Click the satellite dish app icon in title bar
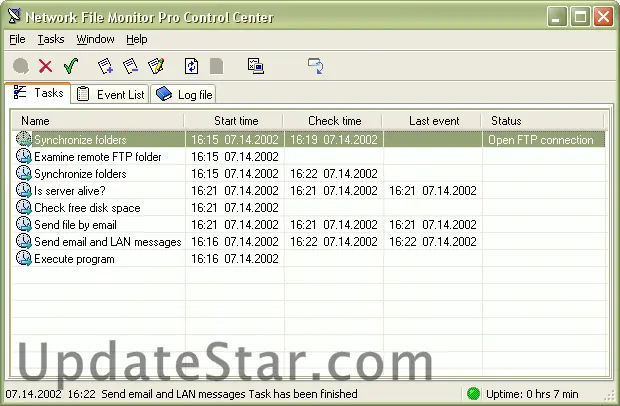This screenshot has height=406, width=620. (x=15, y=16)
